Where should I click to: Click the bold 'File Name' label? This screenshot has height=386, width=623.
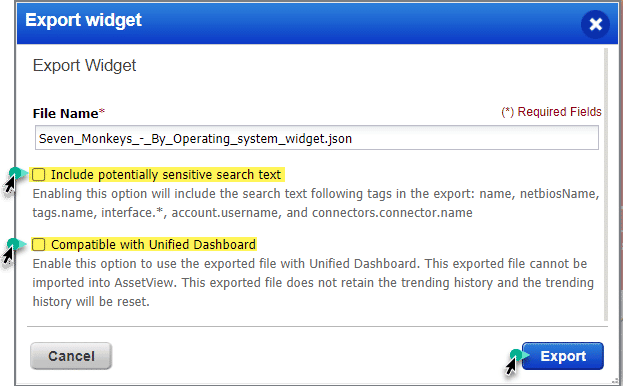pos(66,114)
